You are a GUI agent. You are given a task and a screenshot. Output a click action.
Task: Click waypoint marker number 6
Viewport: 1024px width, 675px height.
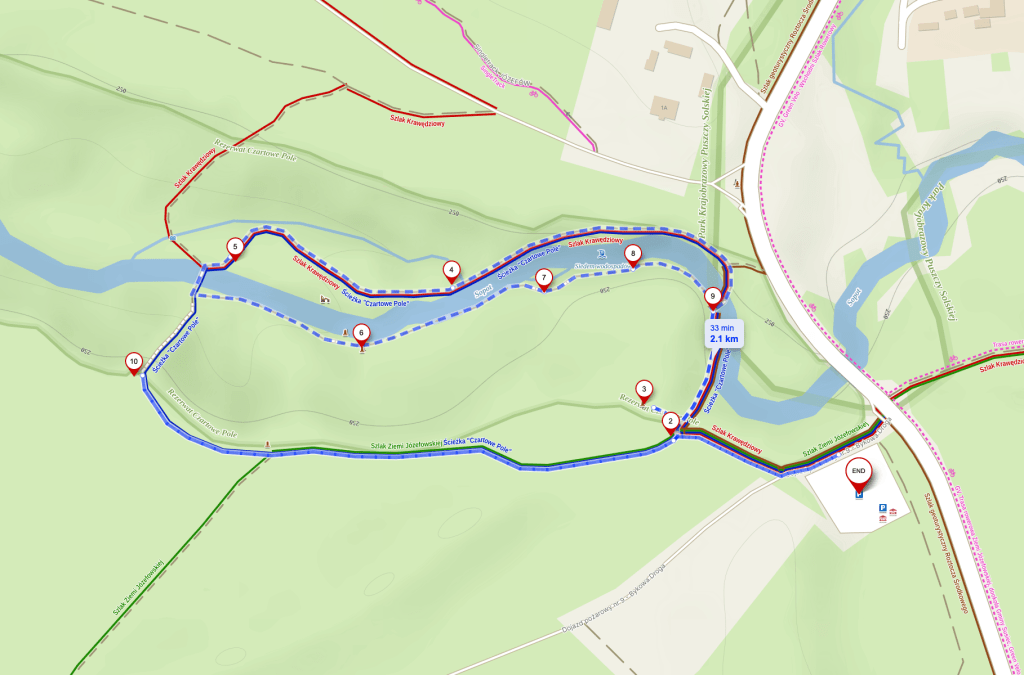(x=361, y=335)
